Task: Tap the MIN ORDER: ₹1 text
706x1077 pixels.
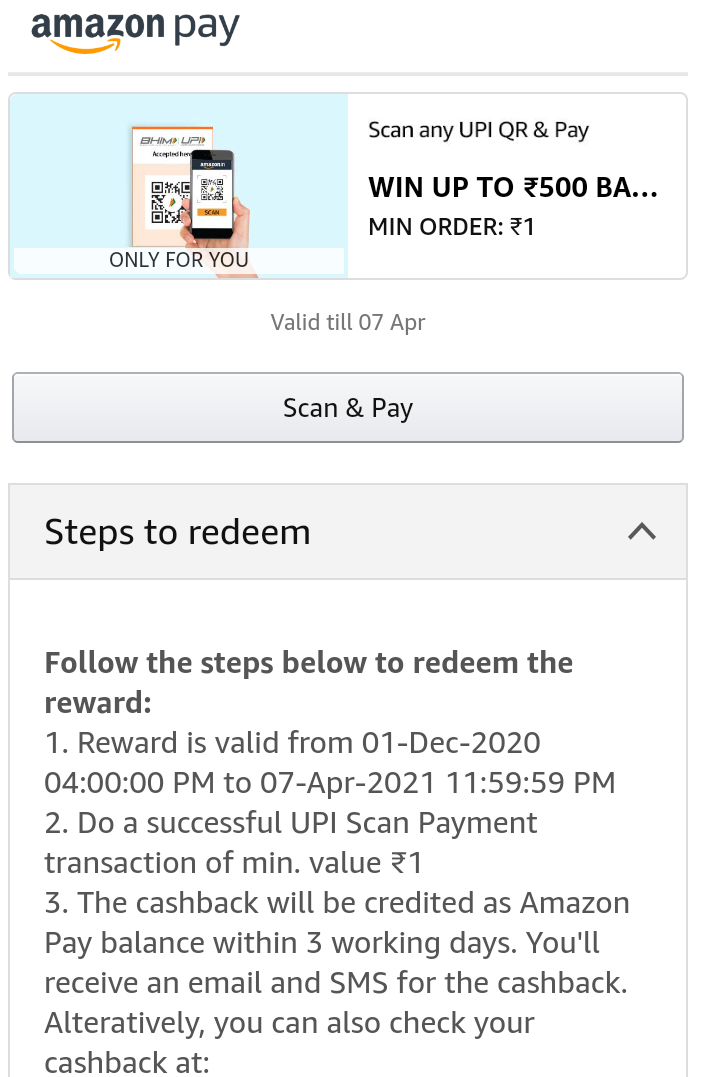Action: click(x=452, y=227)
